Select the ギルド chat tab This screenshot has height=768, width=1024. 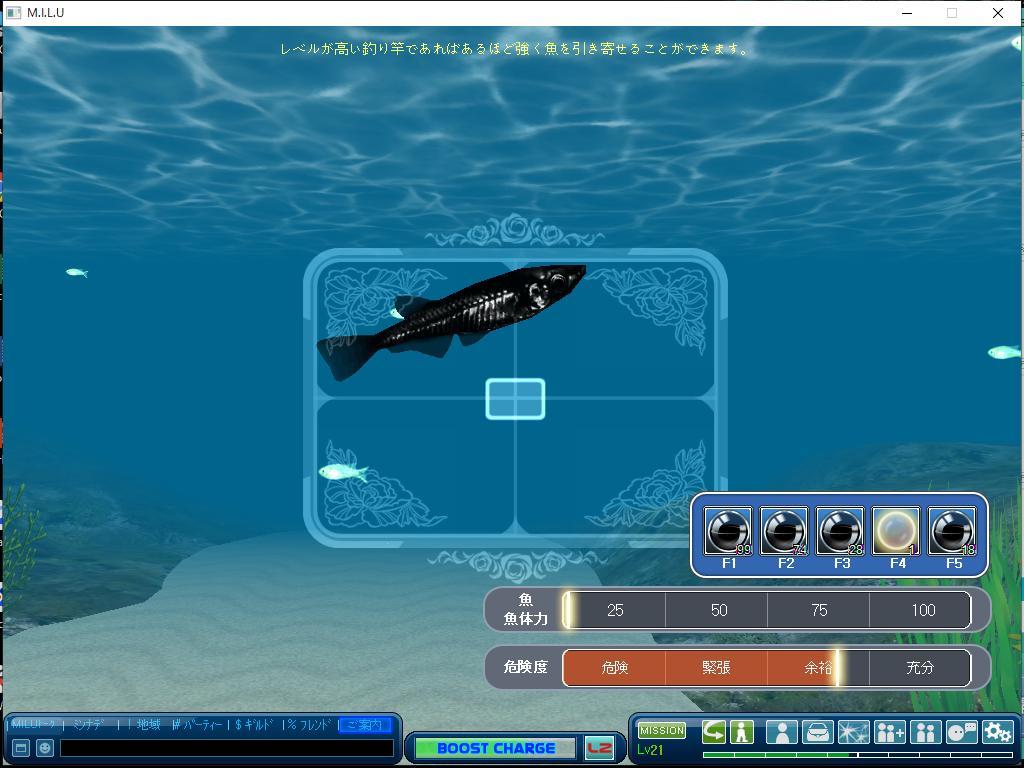click(257, 725)
